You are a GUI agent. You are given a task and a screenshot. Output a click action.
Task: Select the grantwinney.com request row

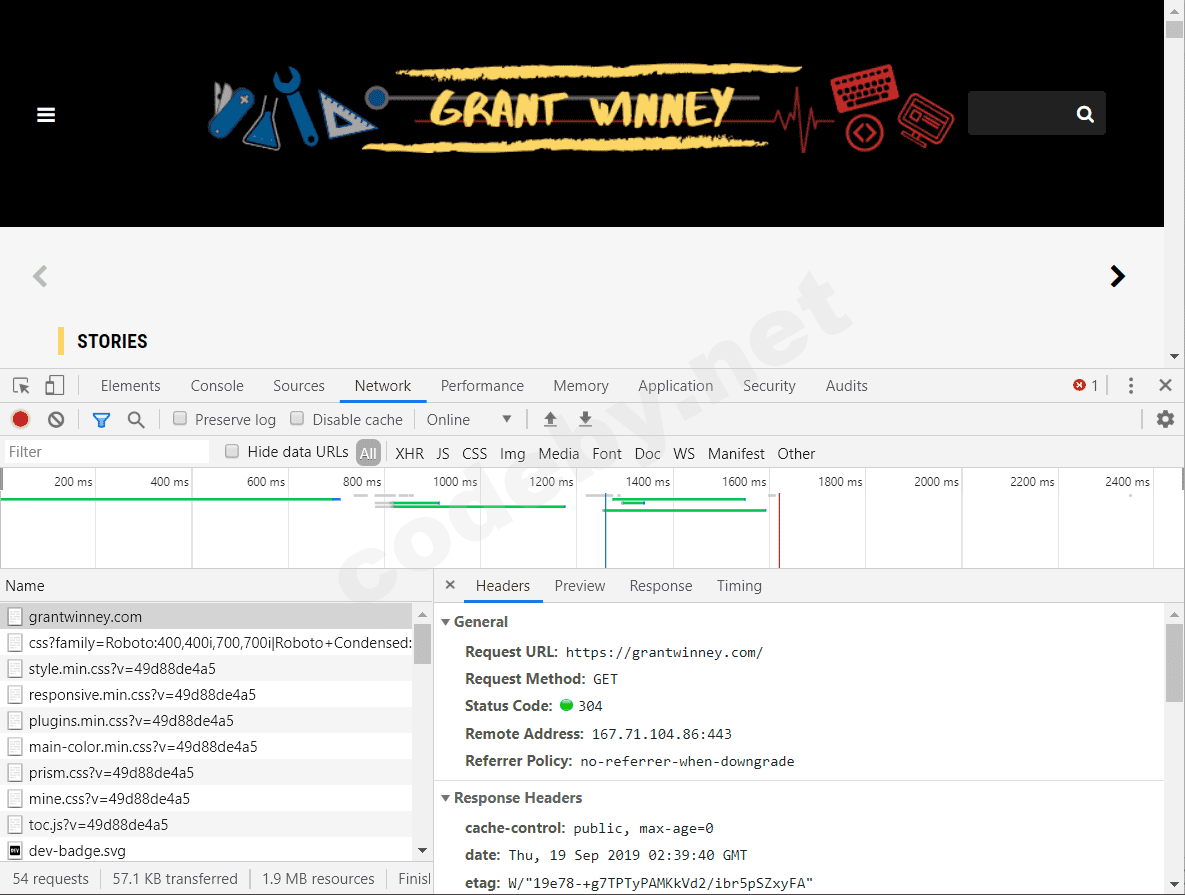206,617
